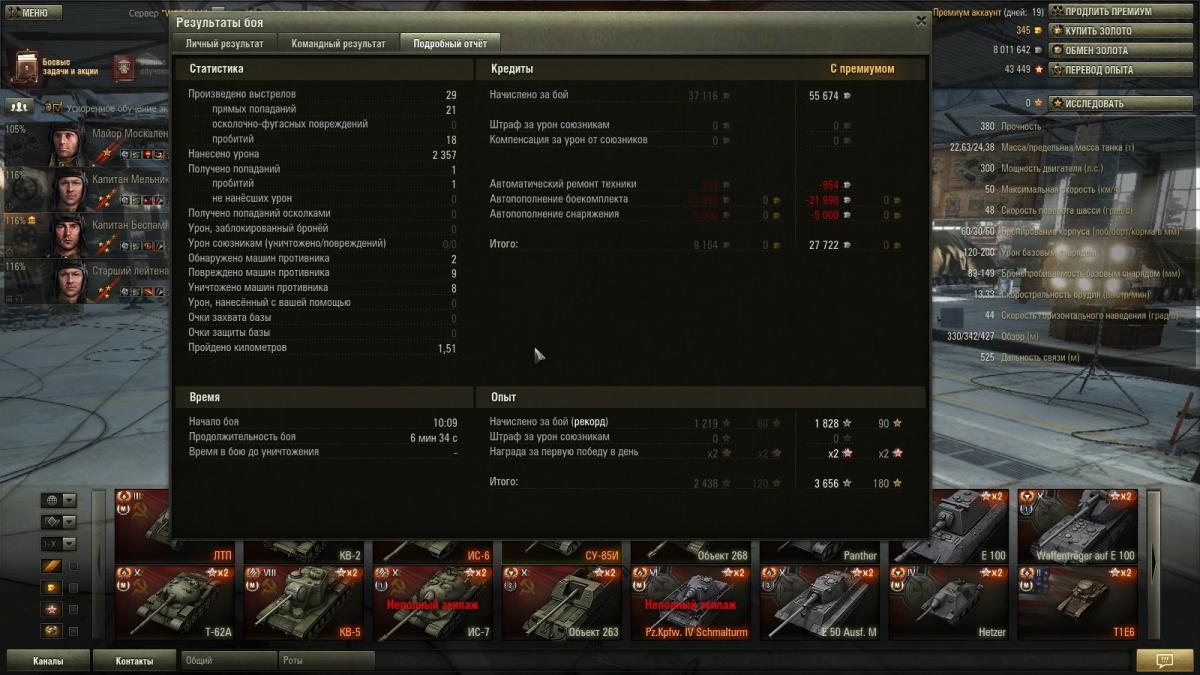The height and width of the screenshot is (675, 1200).
Task: Select crew member Капитан Беспам portrait
Action: 66,234
